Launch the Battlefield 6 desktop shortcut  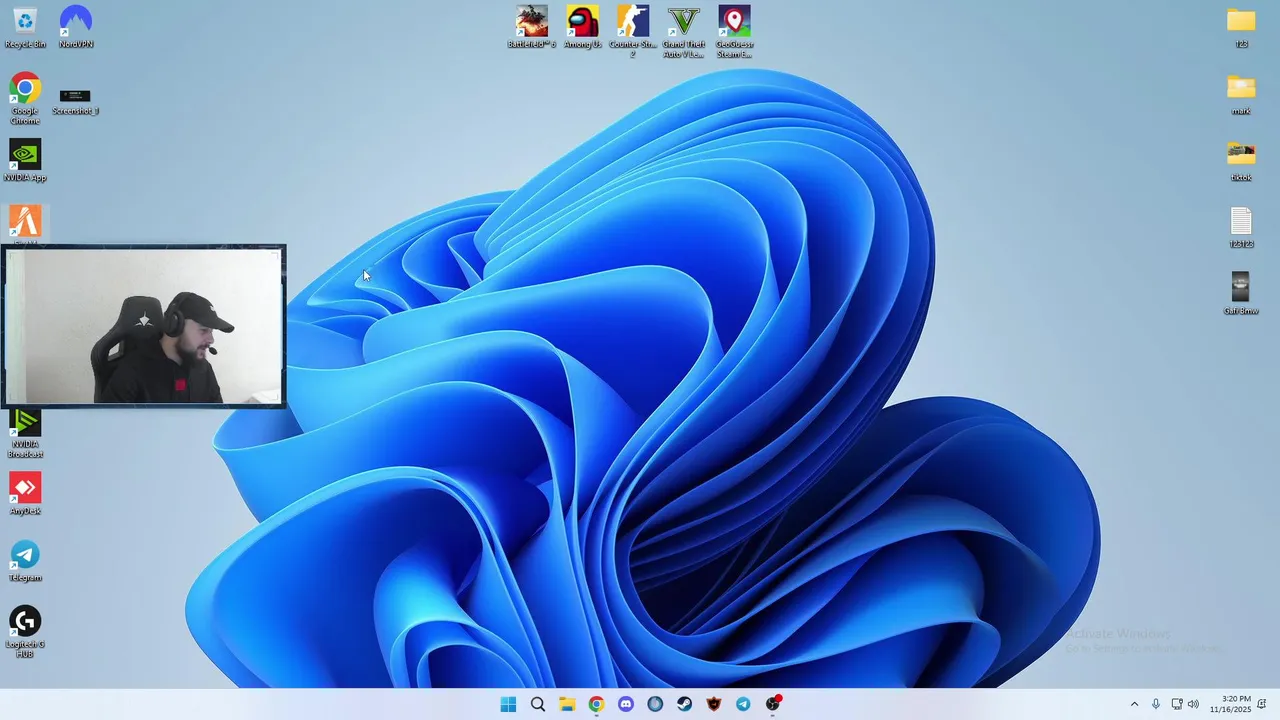tap(531, 28)
